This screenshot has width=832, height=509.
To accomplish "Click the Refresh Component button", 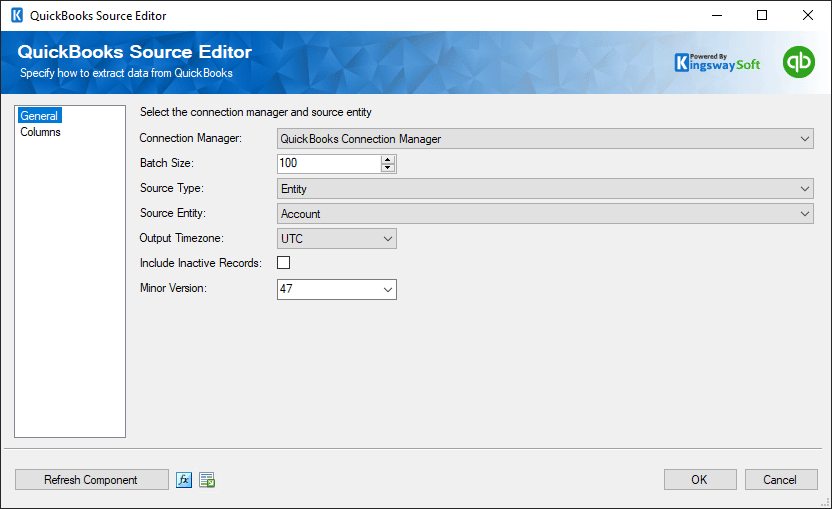I will click(x=92, y=480).
